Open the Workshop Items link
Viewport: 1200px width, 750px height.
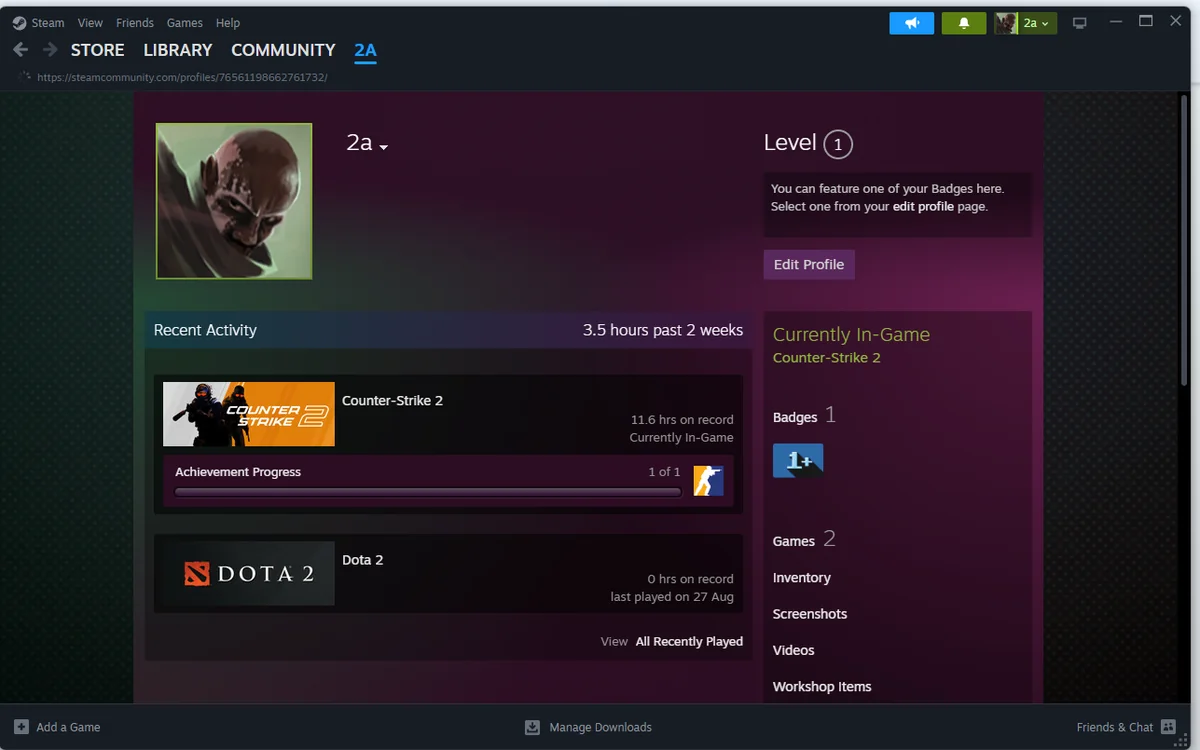coord(822,687)
